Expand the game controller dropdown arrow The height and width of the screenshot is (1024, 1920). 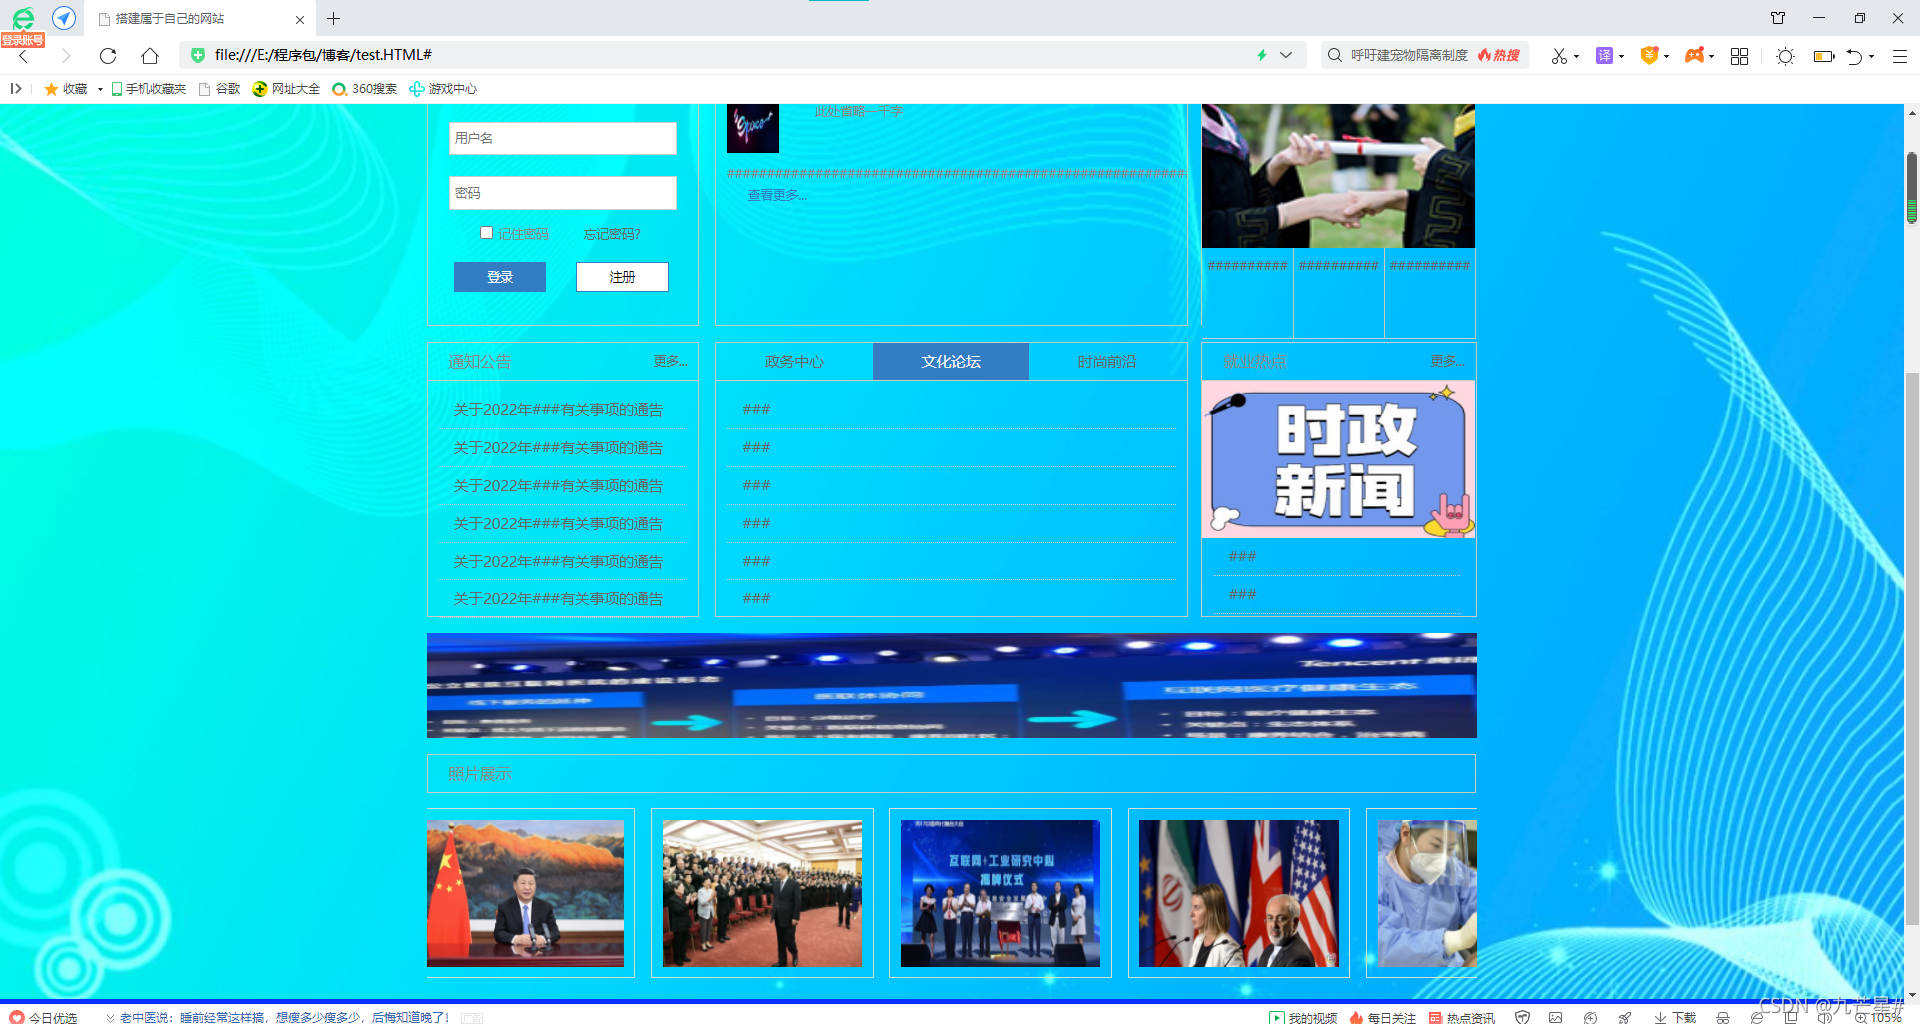click(x=1712, y=57)
